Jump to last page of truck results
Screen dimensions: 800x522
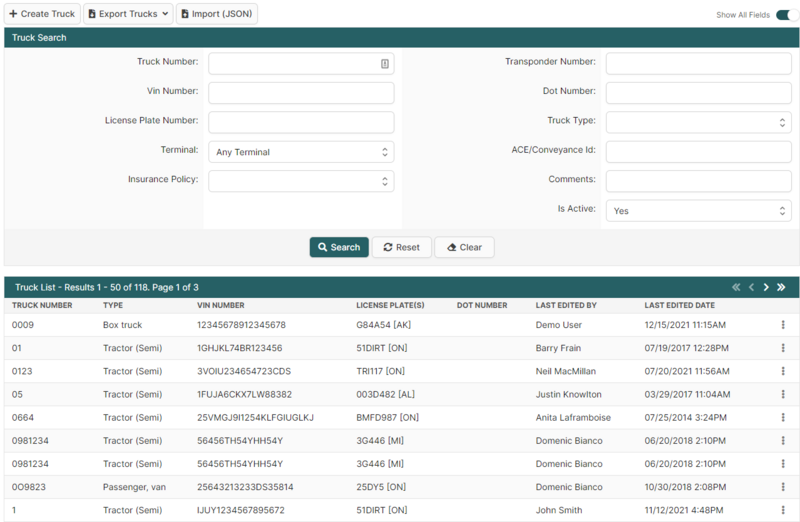click(x=781, y=287)
